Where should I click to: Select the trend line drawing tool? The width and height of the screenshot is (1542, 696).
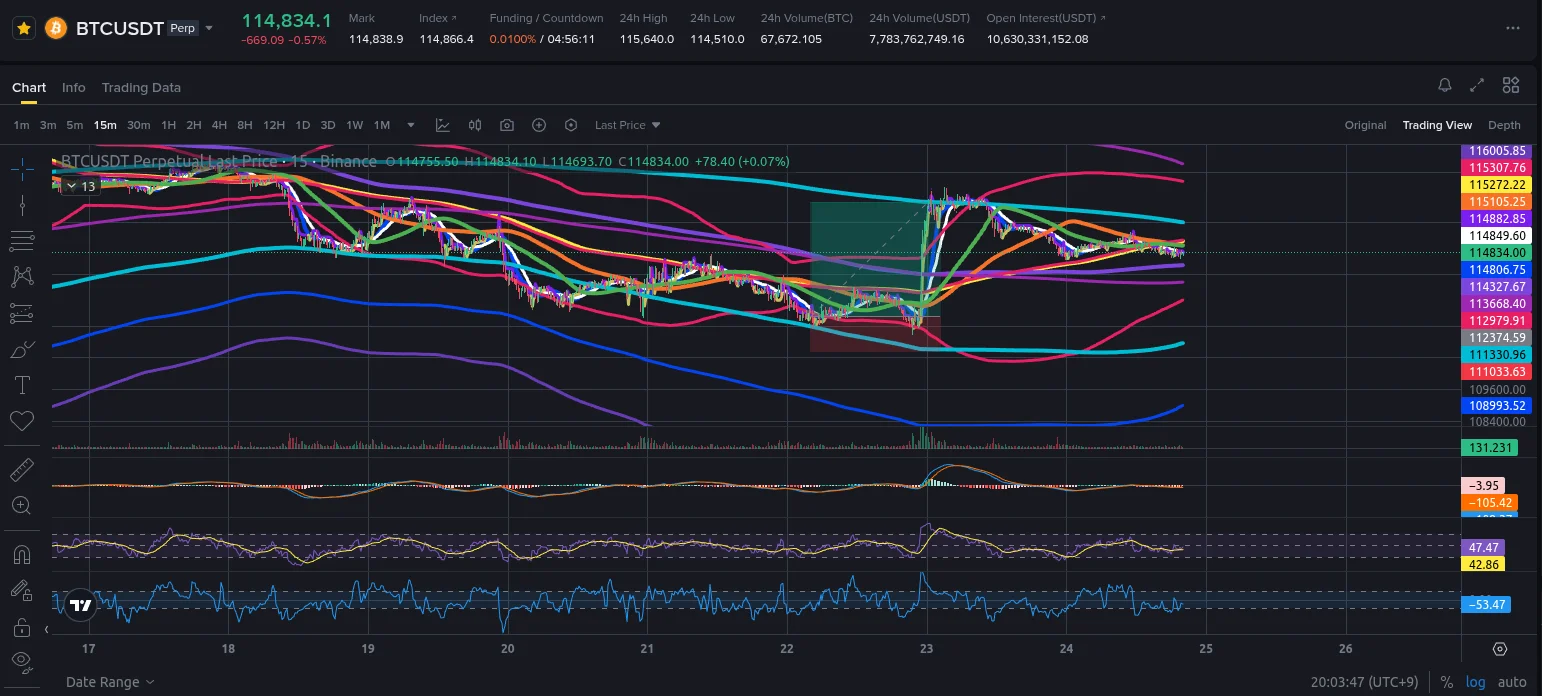coord(22,205)
